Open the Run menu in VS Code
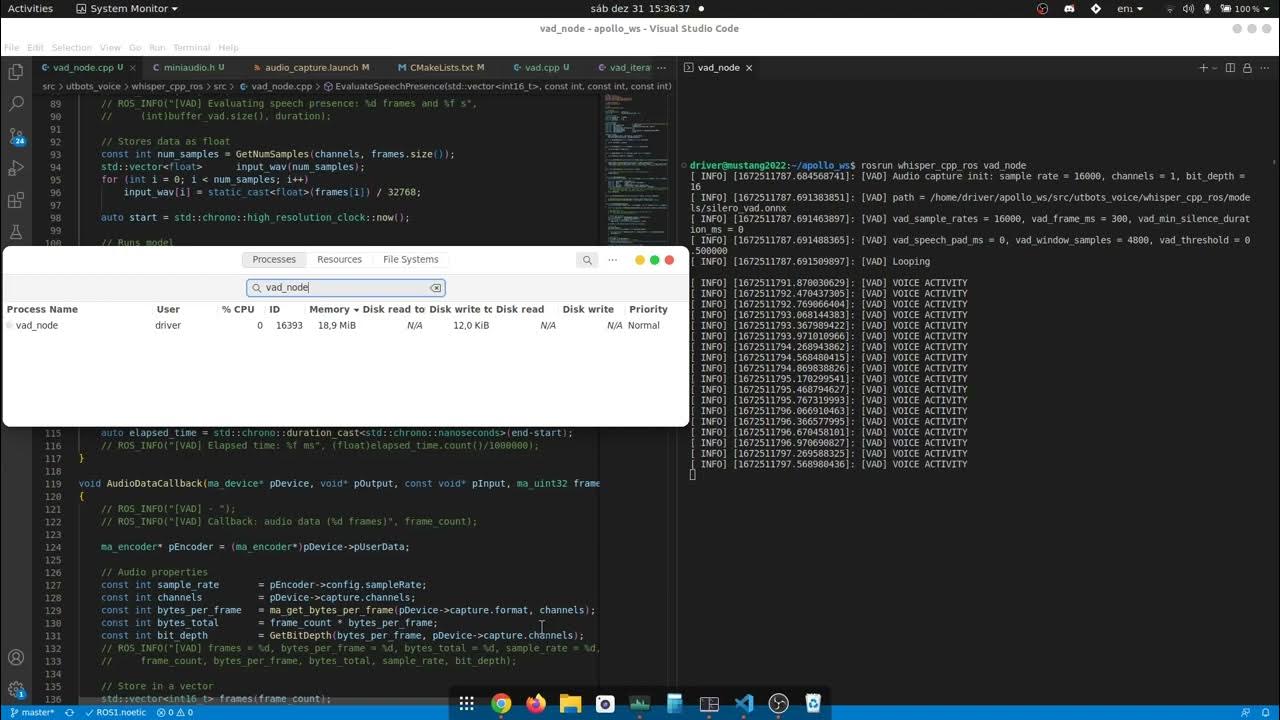 157,47
